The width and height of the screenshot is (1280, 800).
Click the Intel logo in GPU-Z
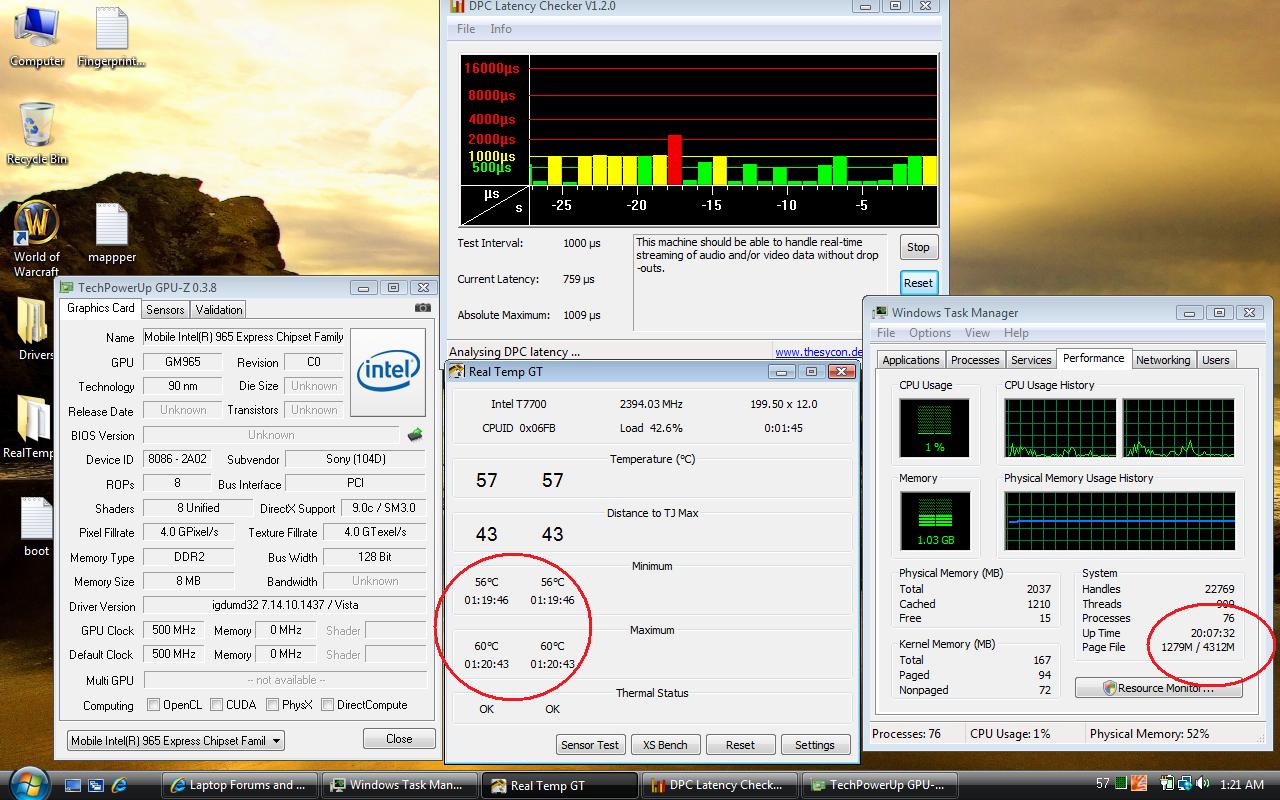coord(388,371)
